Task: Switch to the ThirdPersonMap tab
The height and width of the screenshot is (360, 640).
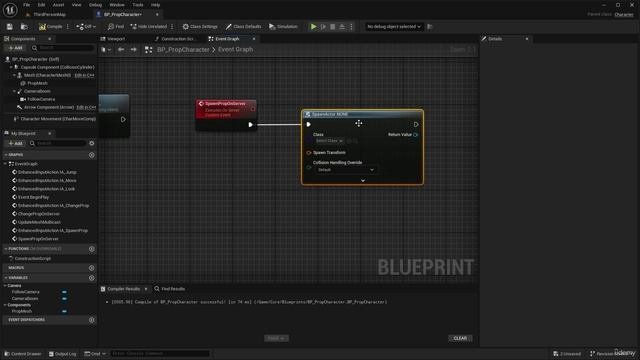Action: click(49, 14)
